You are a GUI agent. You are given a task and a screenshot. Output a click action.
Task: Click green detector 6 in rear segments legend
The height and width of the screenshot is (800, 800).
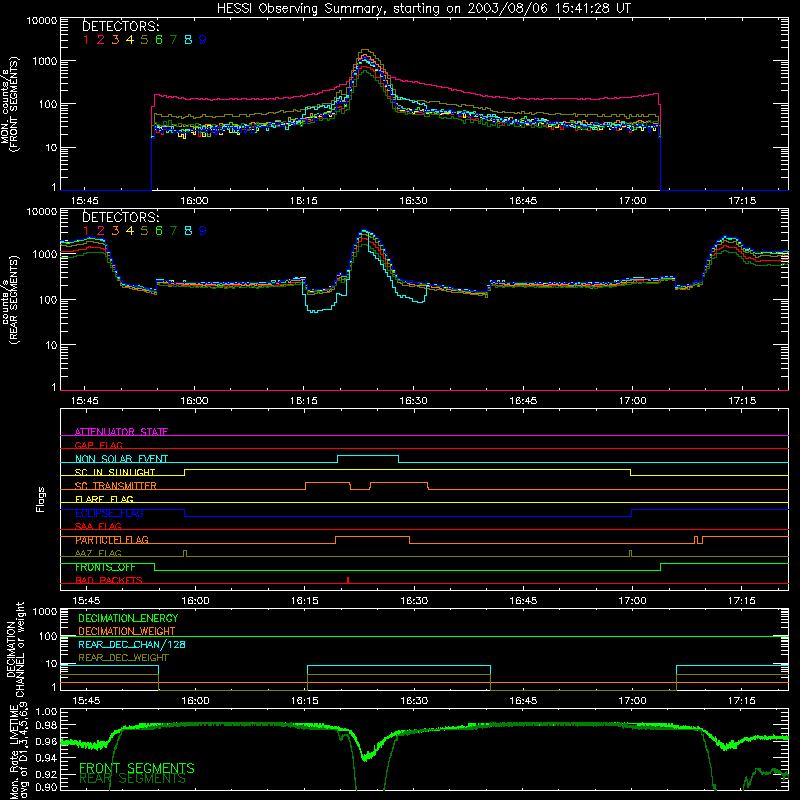click(x=159, y=231)
